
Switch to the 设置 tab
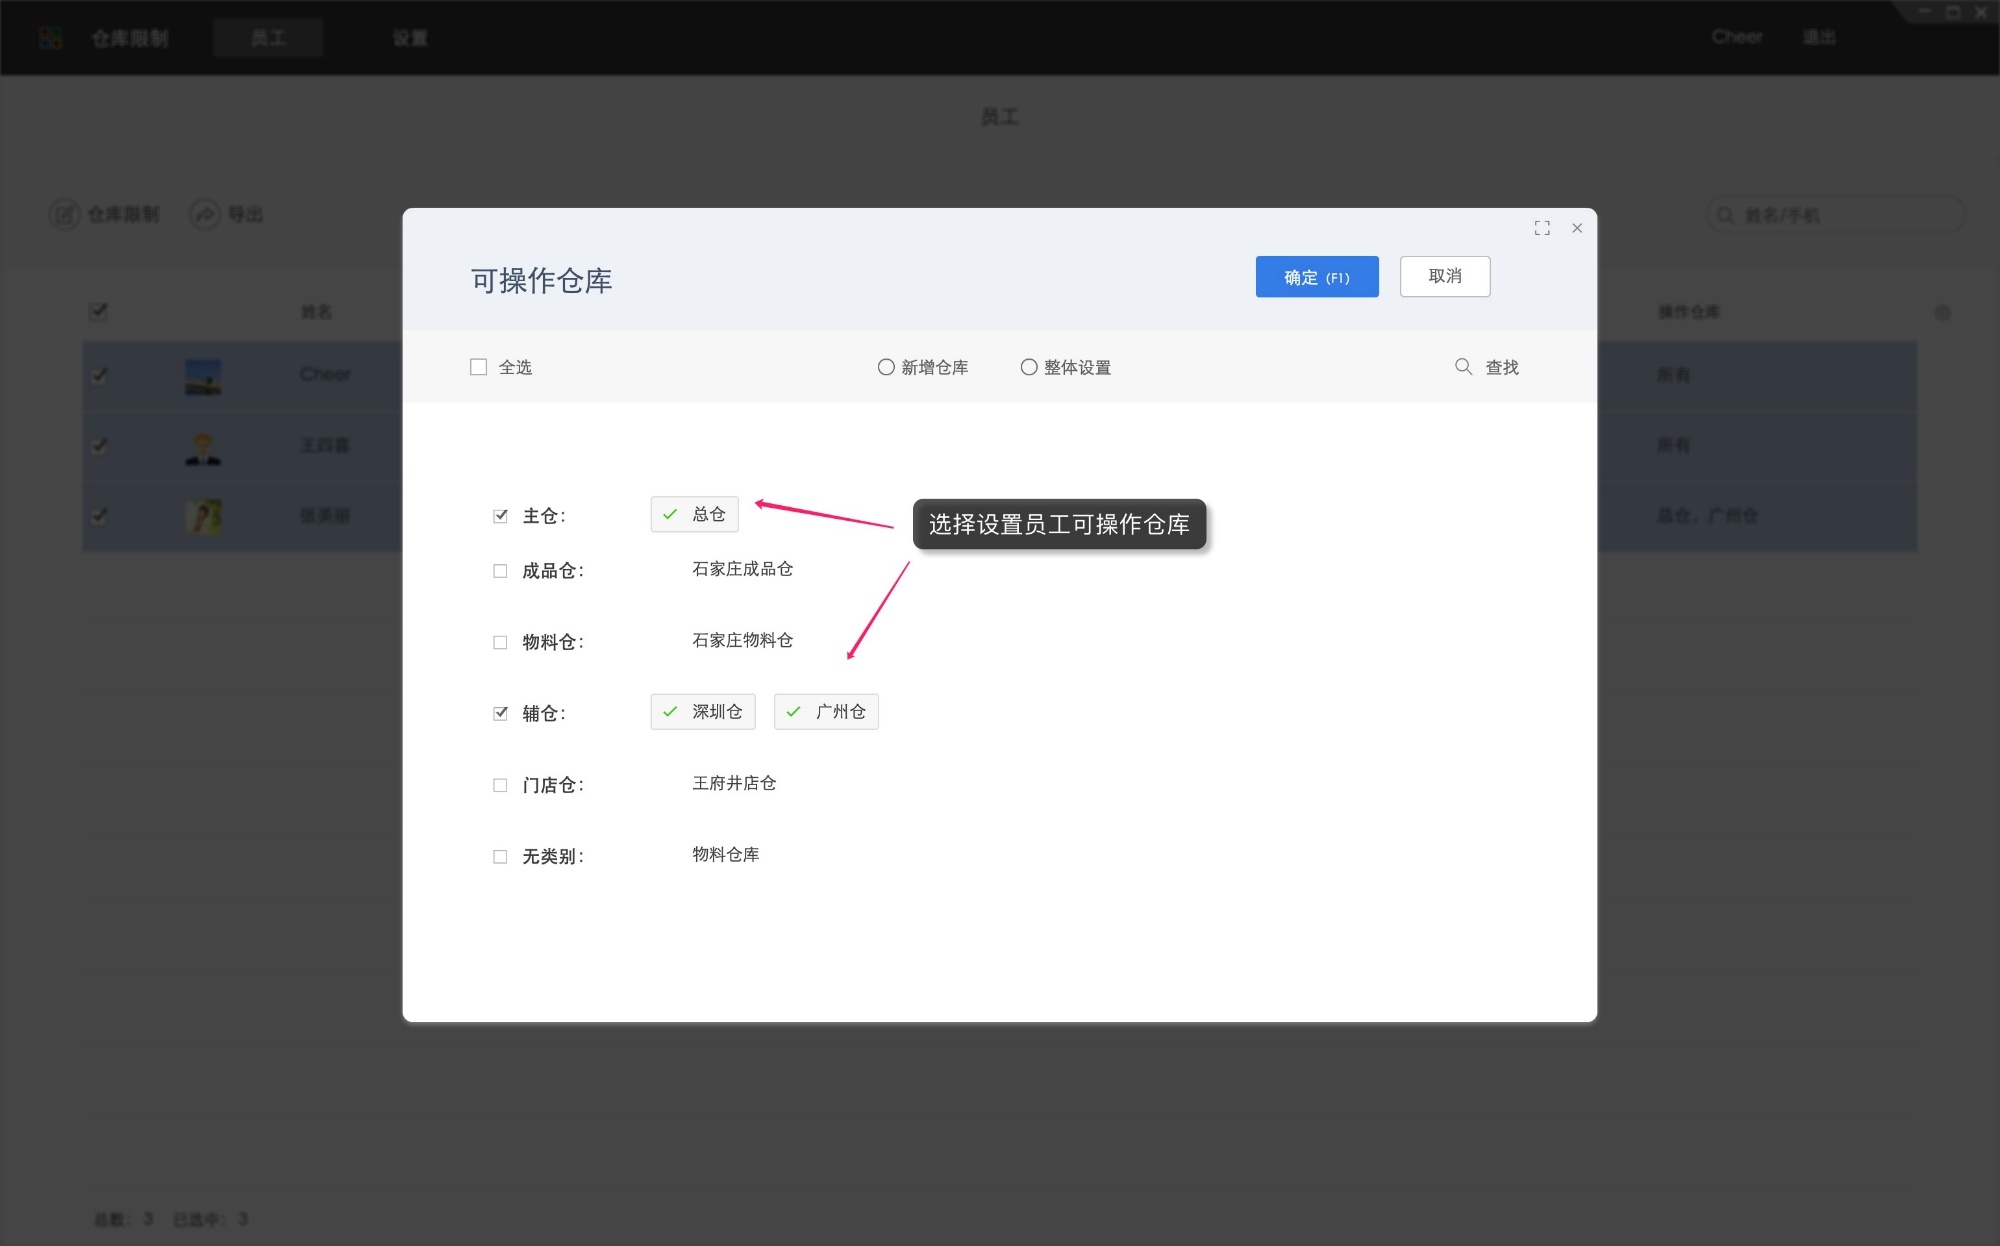[x=410, y=38]
